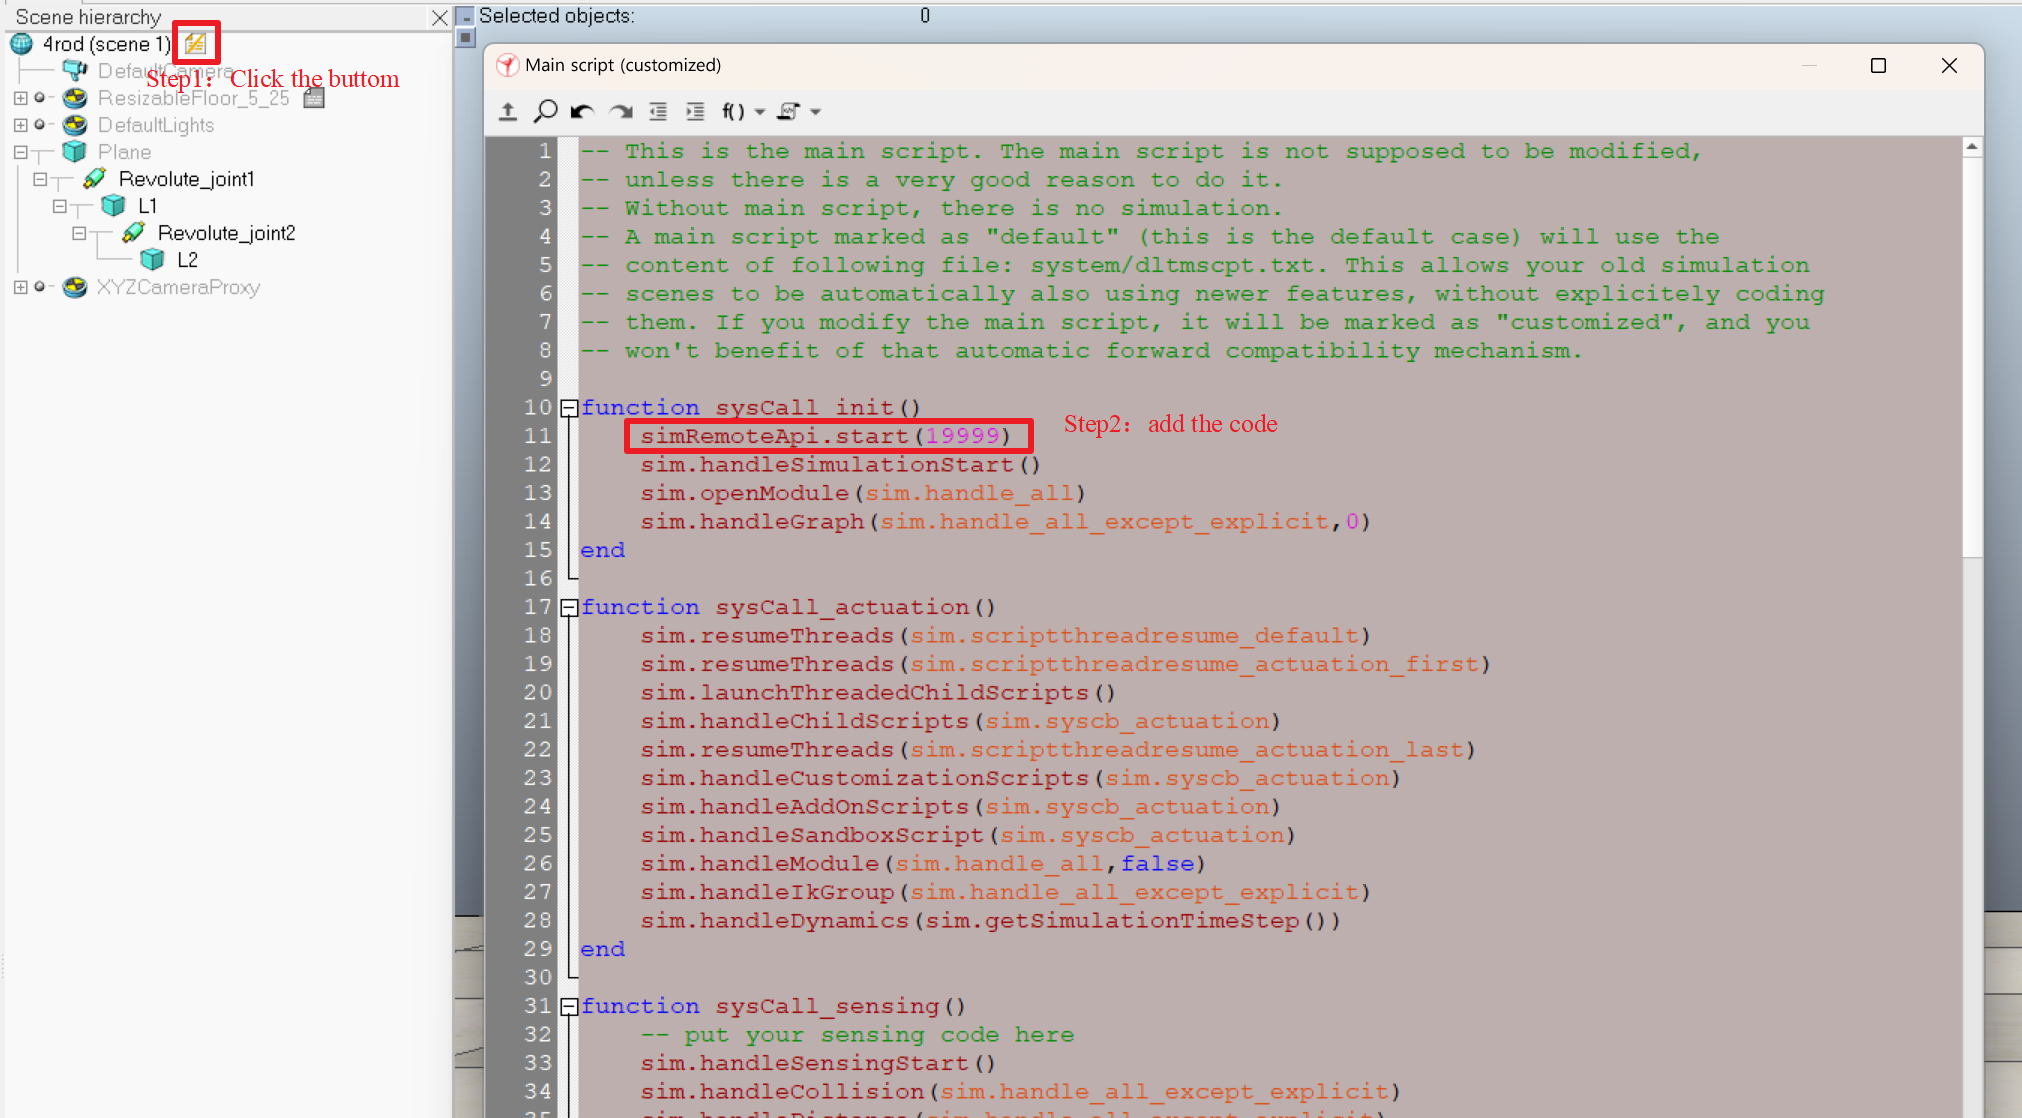Undo the last script edit
2022x1118 pixels.
coord(582,111)
